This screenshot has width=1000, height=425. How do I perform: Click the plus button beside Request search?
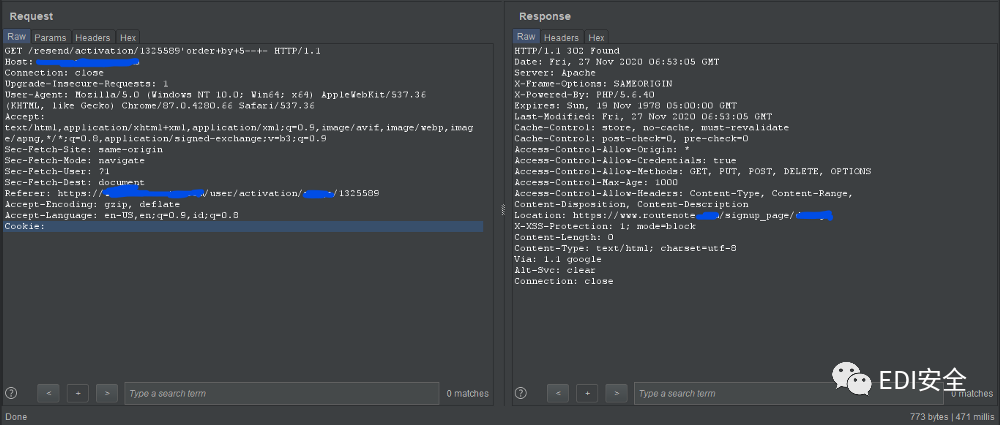(x=78, y=393)
